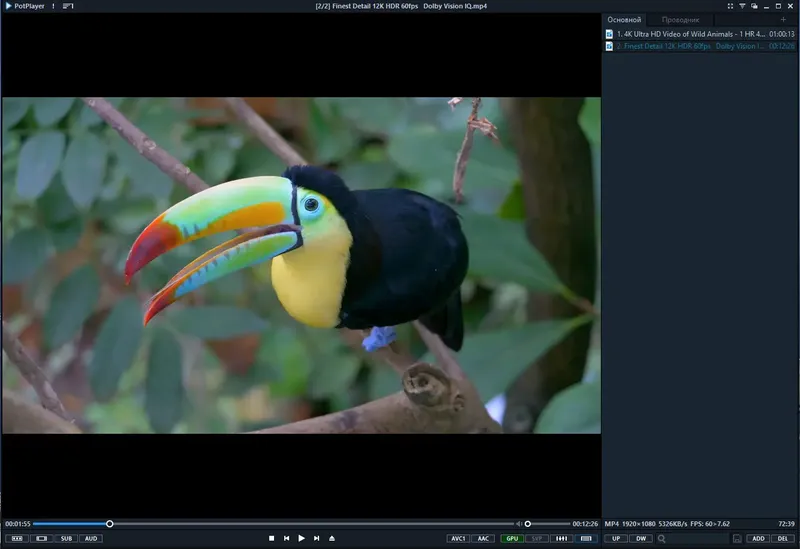Start playback with the play button

point(302,538)
